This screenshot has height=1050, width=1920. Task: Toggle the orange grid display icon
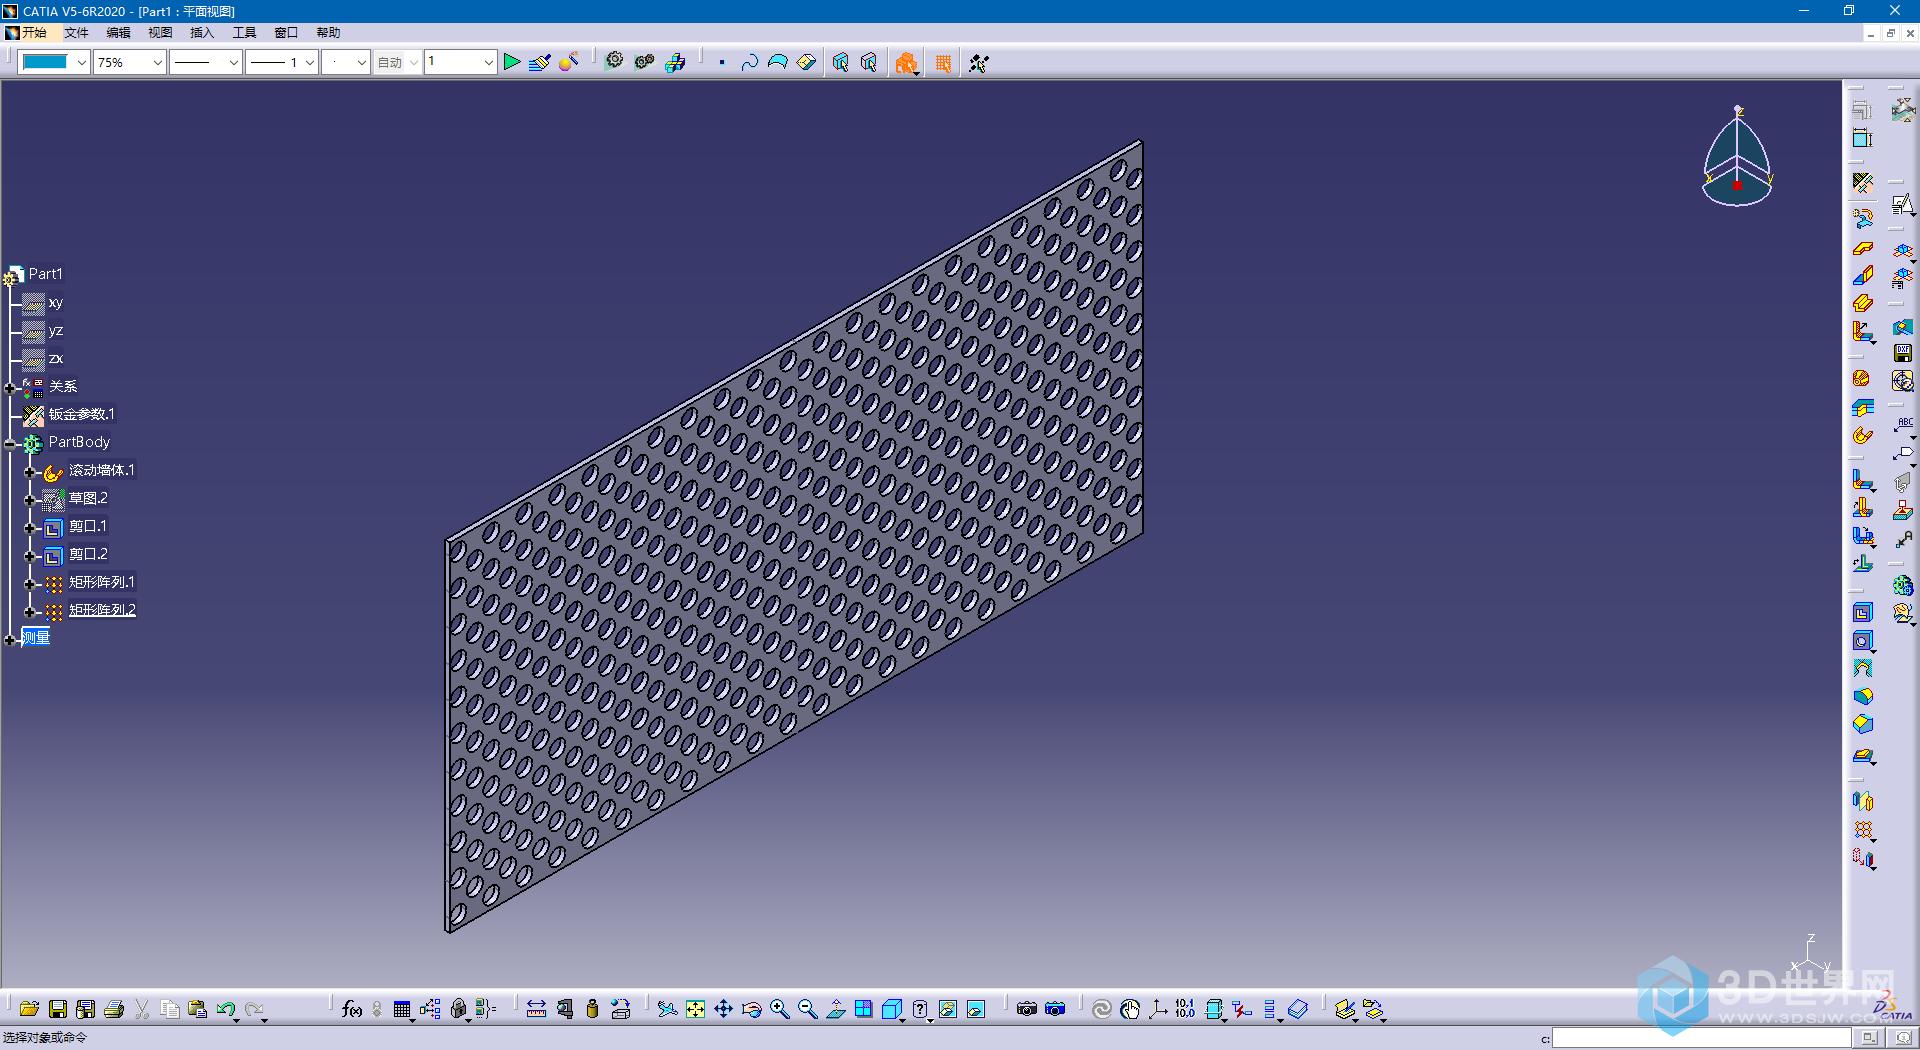click(943, 63)
